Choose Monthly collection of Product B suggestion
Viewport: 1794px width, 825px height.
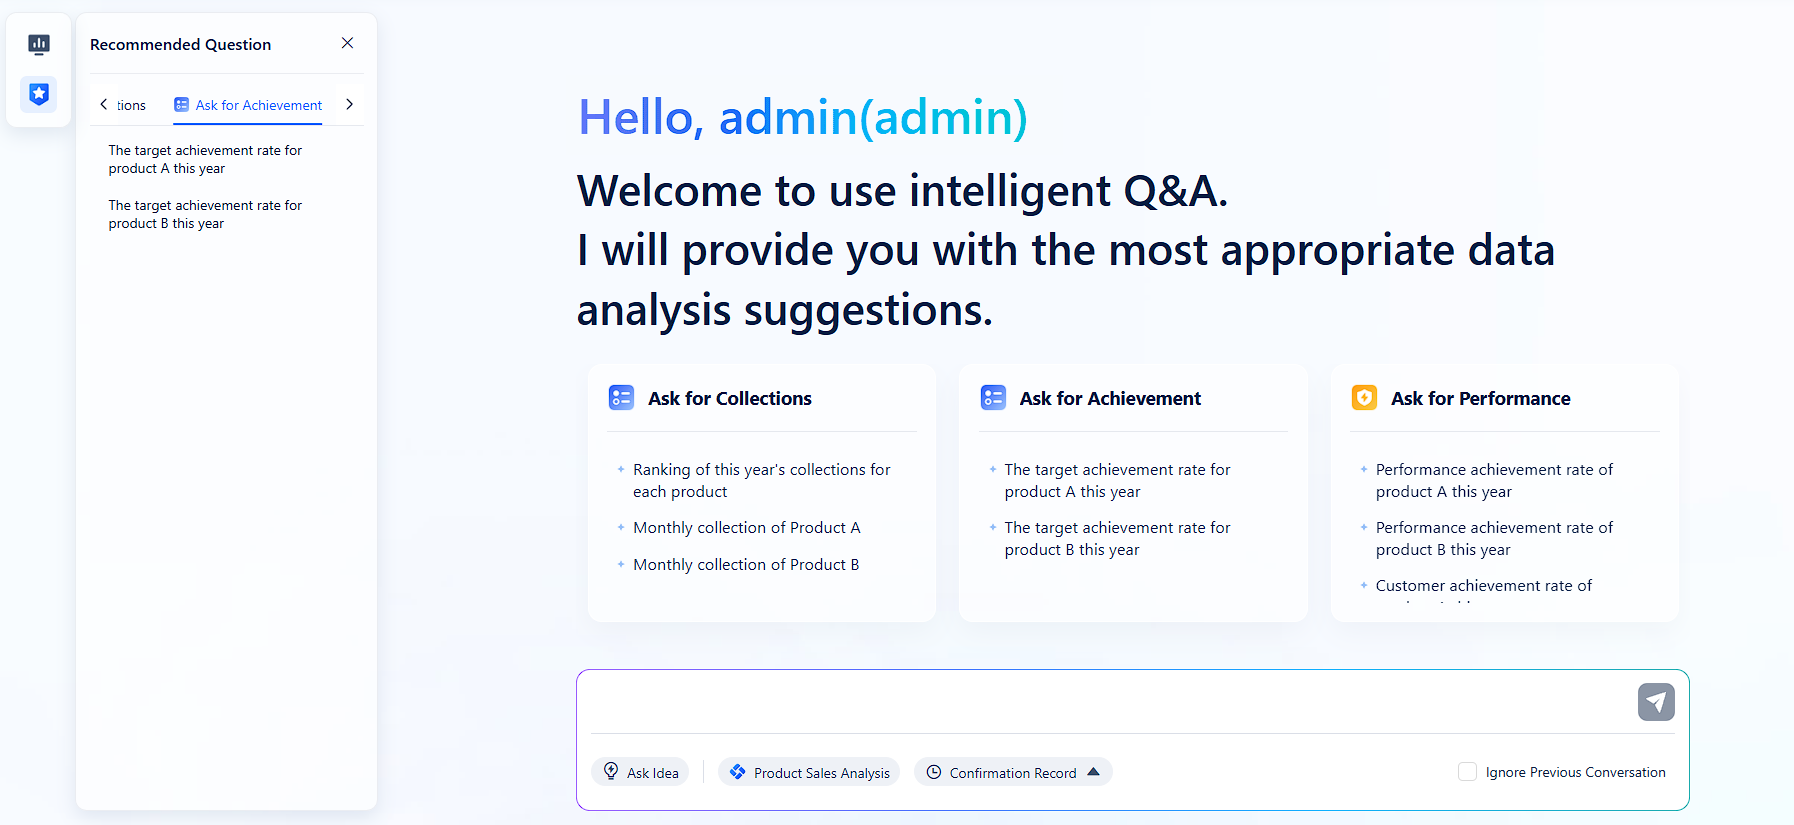pyautogui.click(x=747, y=564)
